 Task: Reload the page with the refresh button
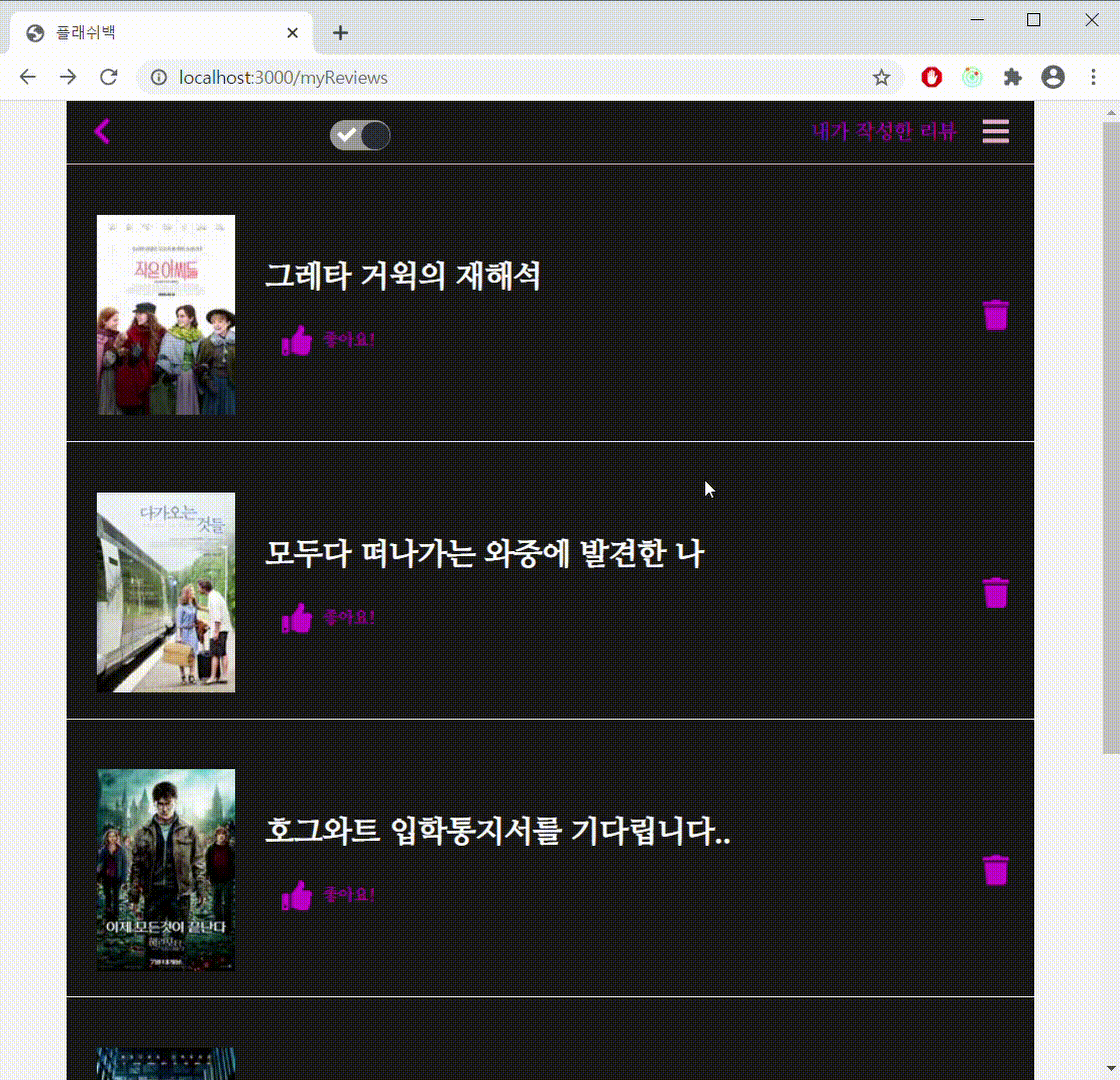click(x=109, y=77)
